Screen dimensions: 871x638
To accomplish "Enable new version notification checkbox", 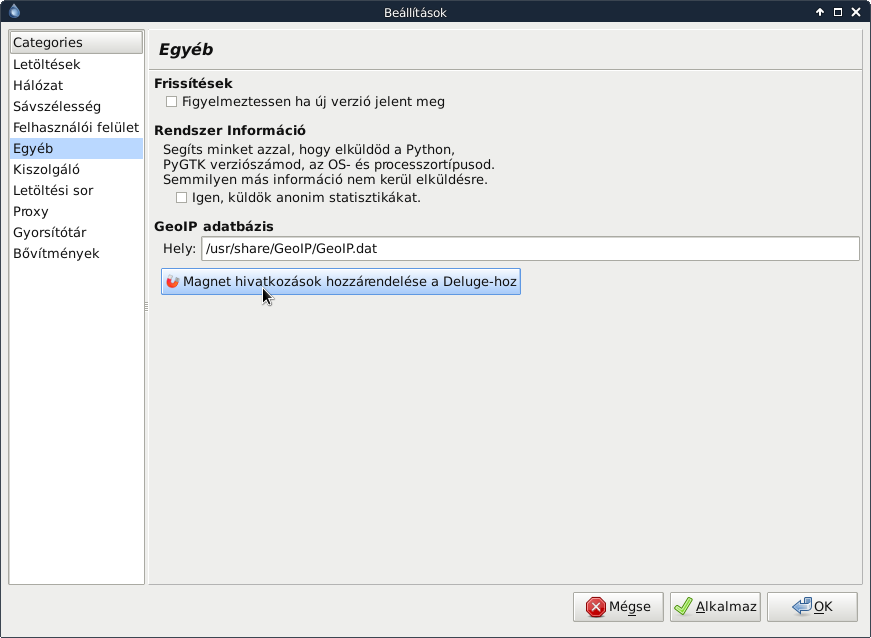I will pos(171,102).
